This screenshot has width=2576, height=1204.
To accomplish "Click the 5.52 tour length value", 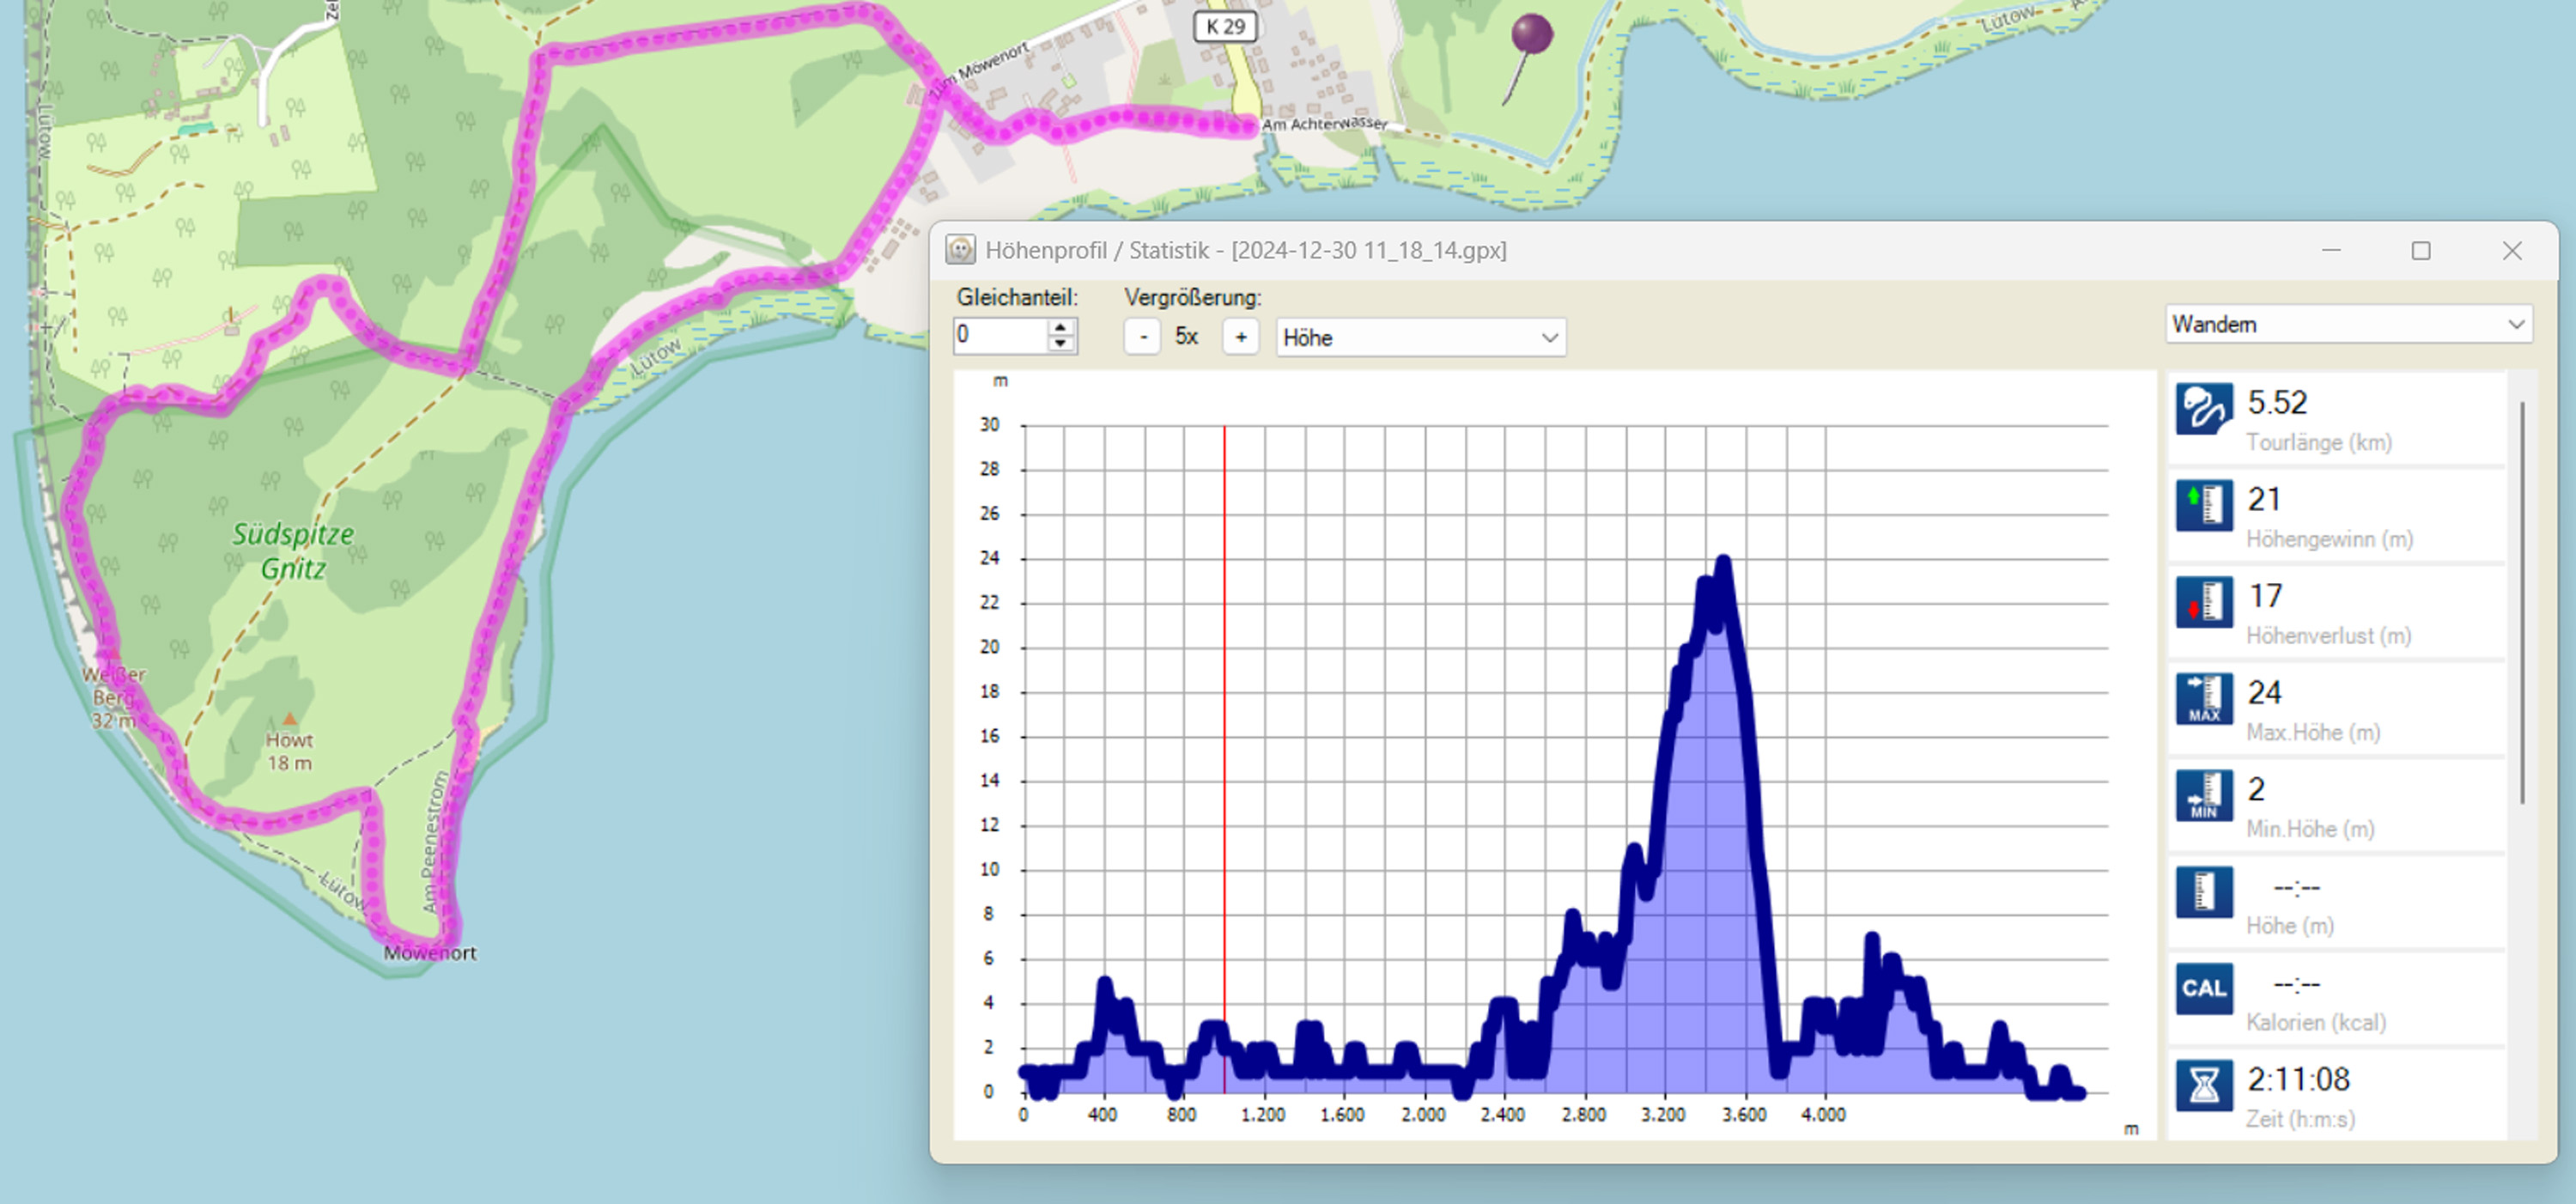I will coord(2277,402).
